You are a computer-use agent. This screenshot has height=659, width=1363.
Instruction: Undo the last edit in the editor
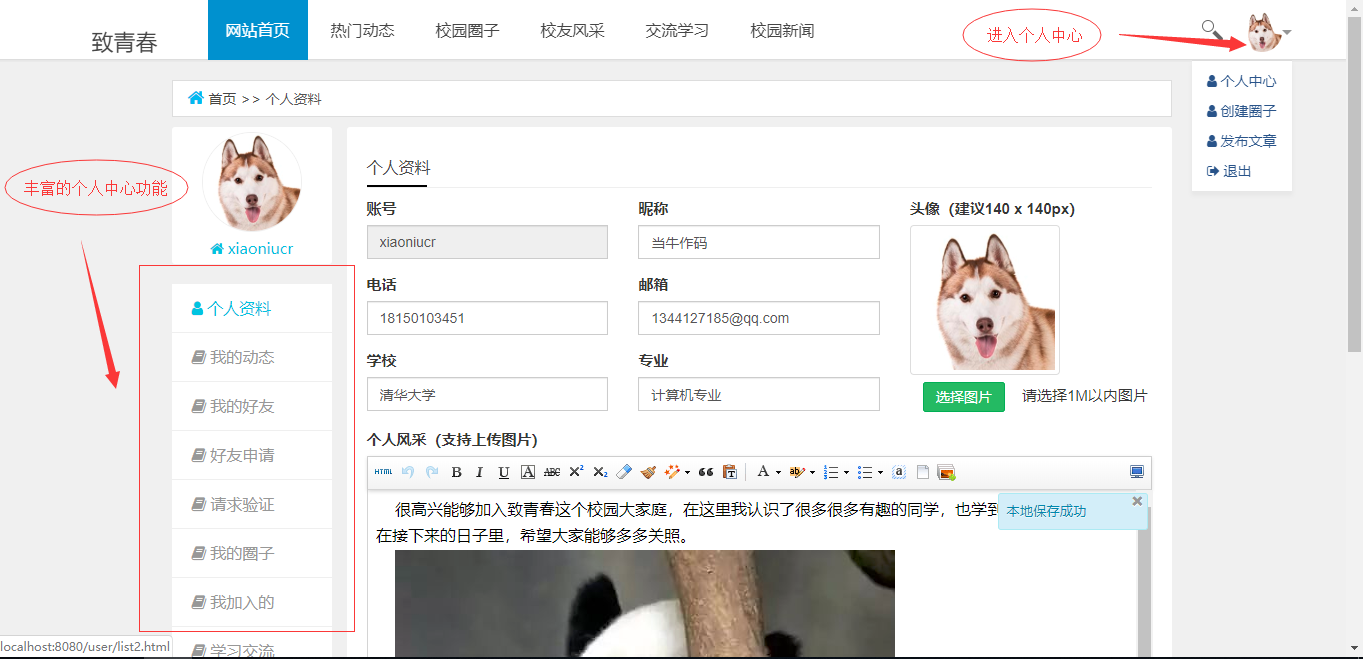408,472
